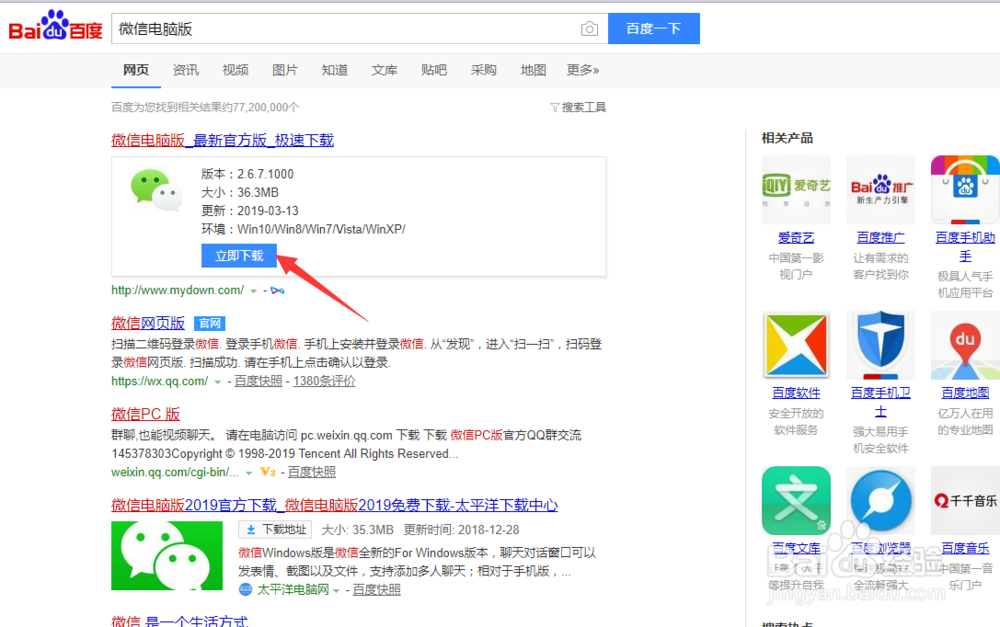The width and height of the screenshot is (1000, 627).
Task: Click the 百度文库 text link
Action: point(796,548)
